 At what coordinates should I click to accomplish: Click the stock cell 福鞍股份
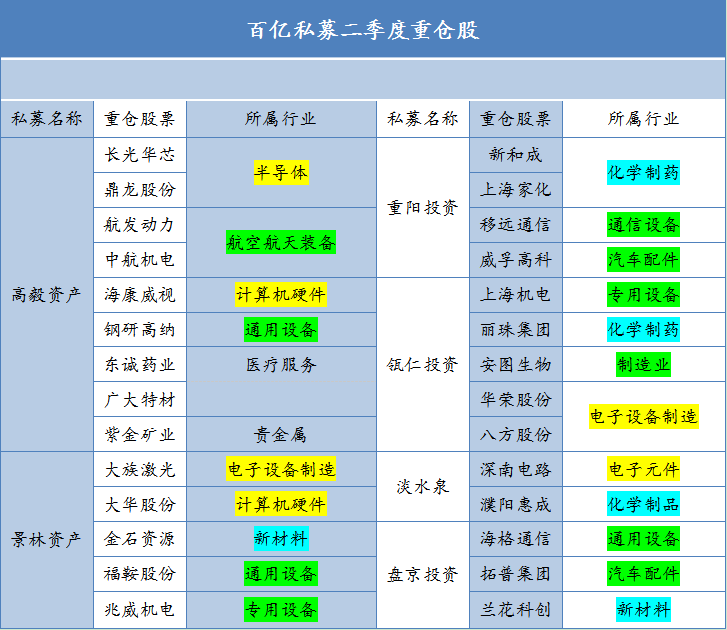pos(140,574)
